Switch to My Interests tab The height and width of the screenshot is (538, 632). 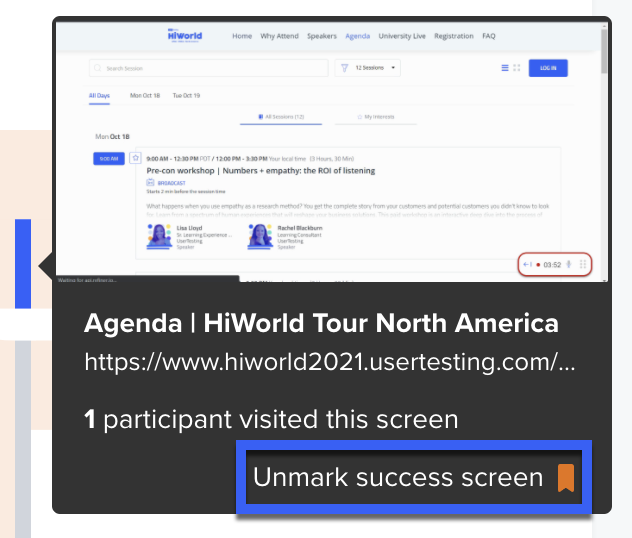click(x=376, y=117)
